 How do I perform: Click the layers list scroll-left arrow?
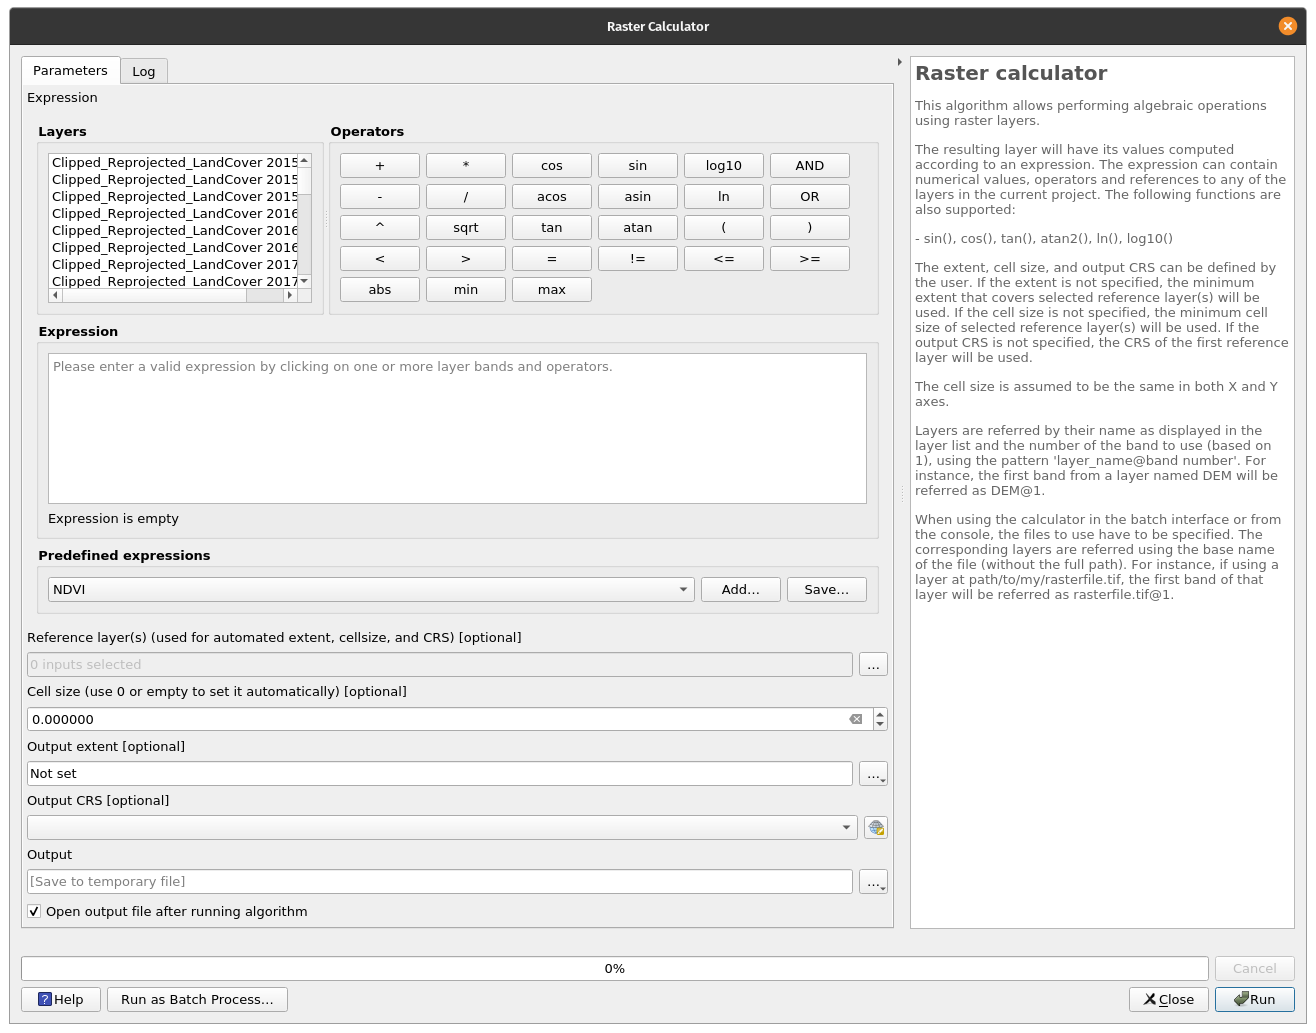tap(55, 295)
